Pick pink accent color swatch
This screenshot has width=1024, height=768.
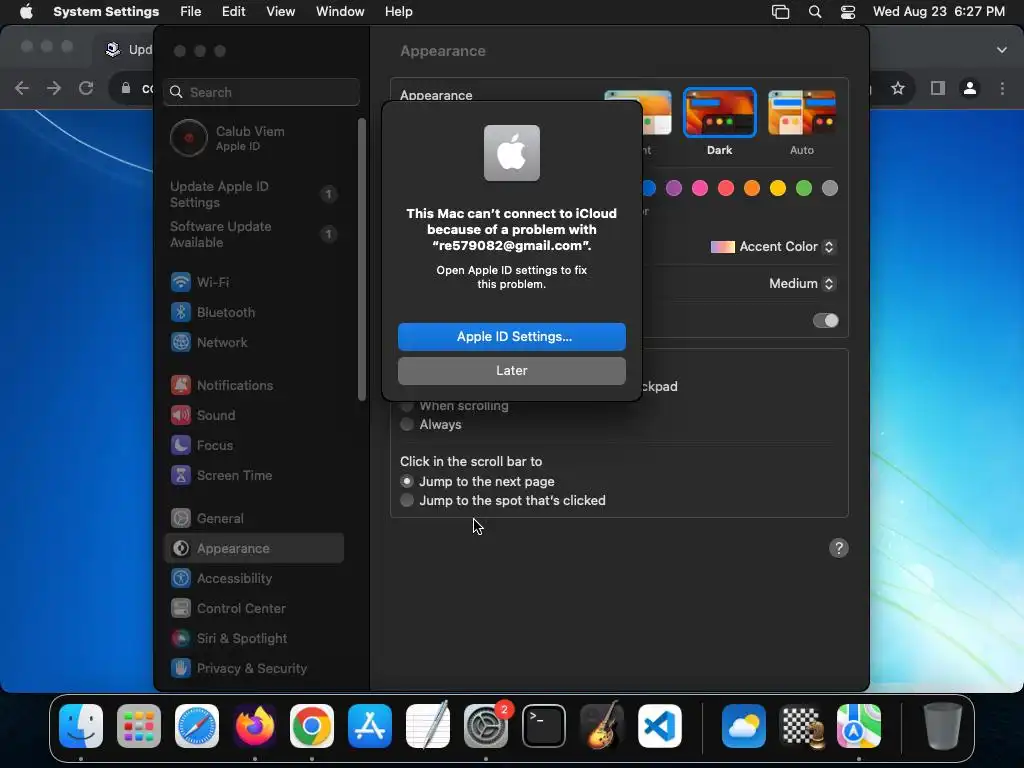coord(700,189)
